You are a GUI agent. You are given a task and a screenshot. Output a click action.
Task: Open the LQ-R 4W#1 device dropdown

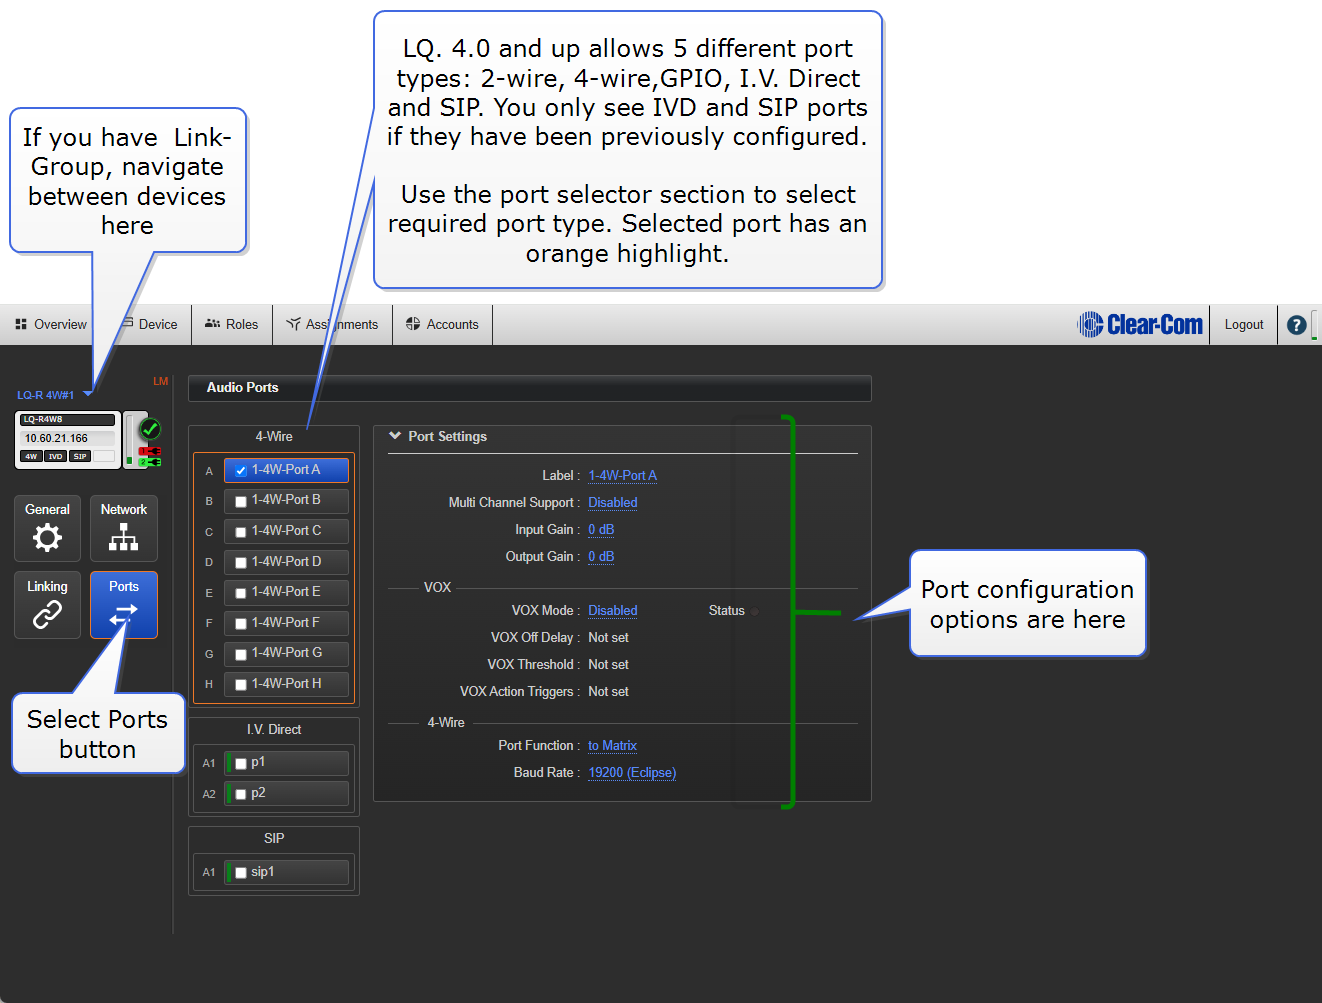click(88, 394)
